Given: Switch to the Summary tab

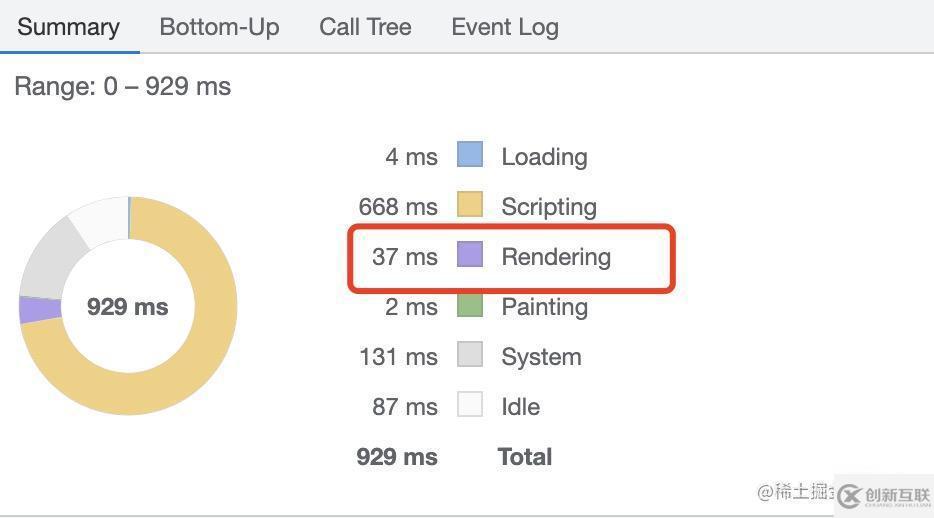Looking at the screenshot, I should (x=68, y=27).
